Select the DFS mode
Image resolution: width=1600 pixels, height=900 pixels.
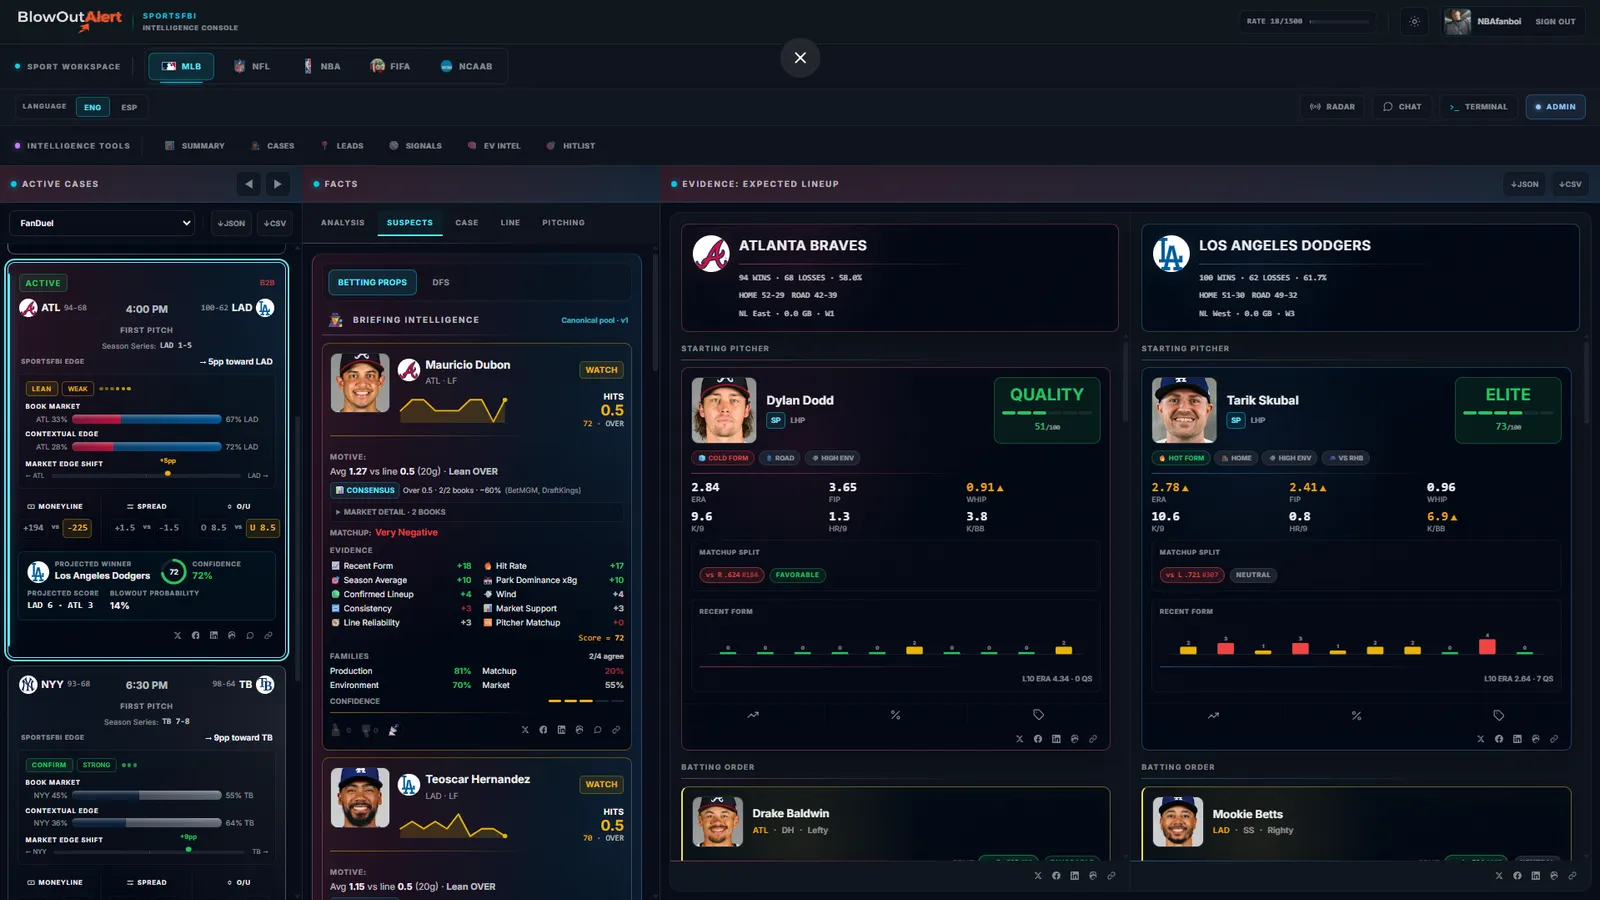pyautogui.click(x=441, y=282)
